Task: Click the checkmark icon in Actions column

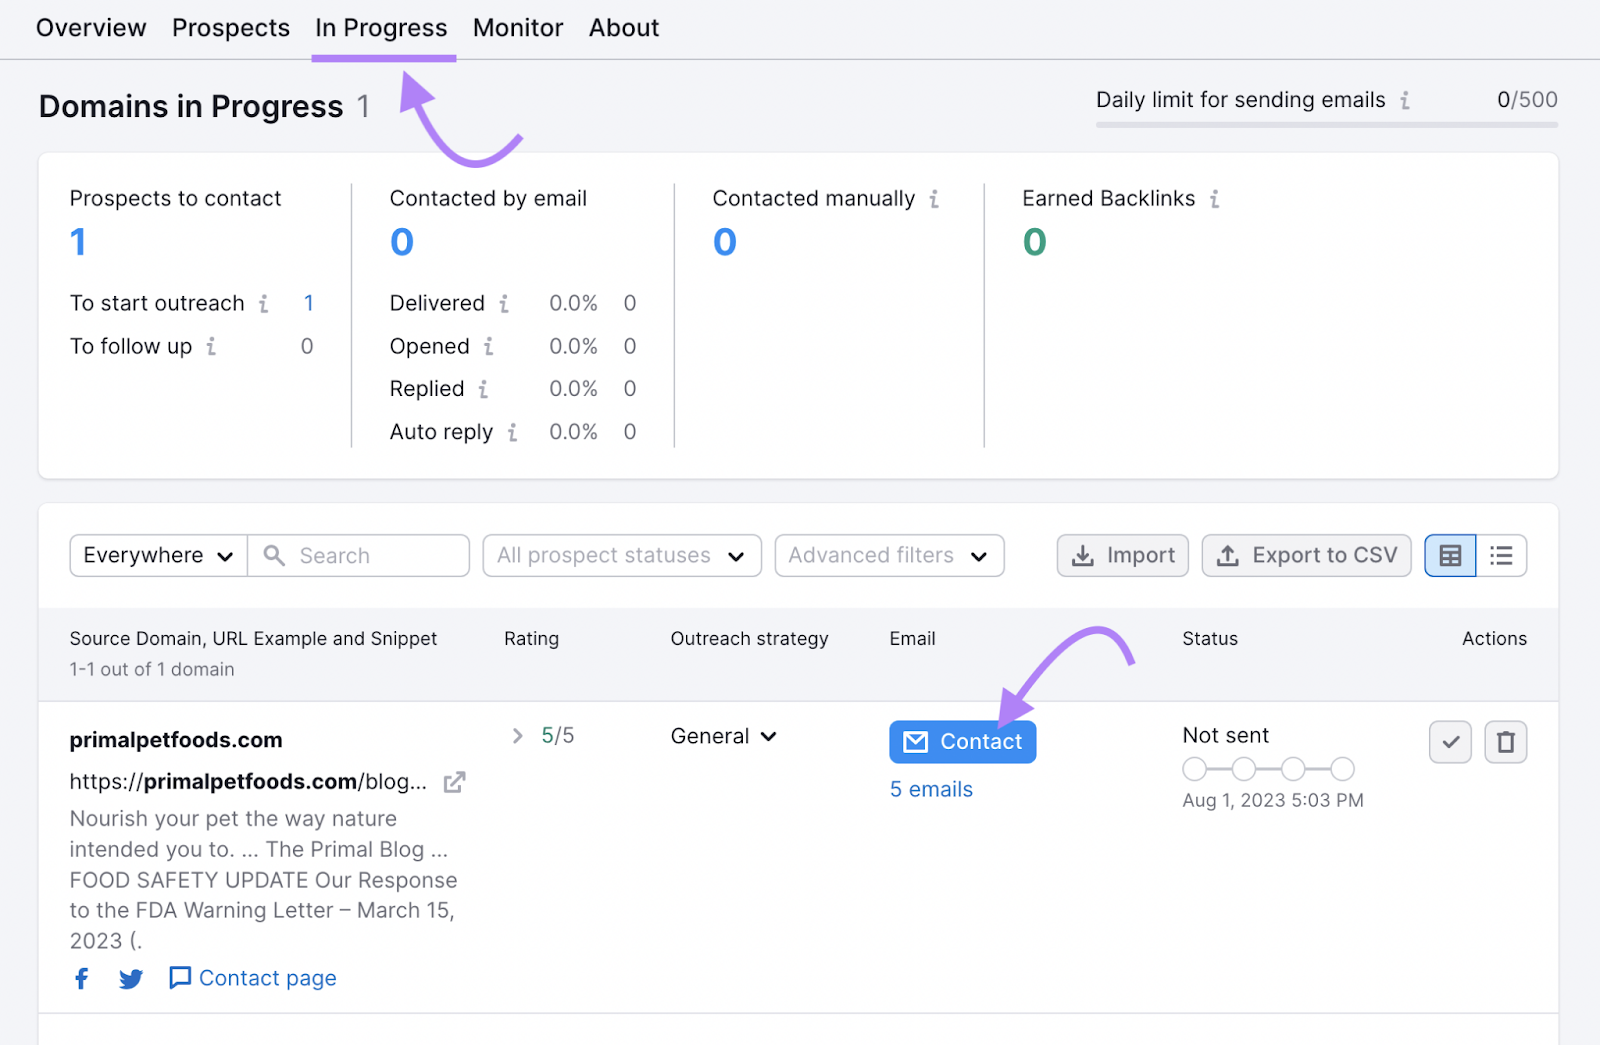Action: 1450,742
